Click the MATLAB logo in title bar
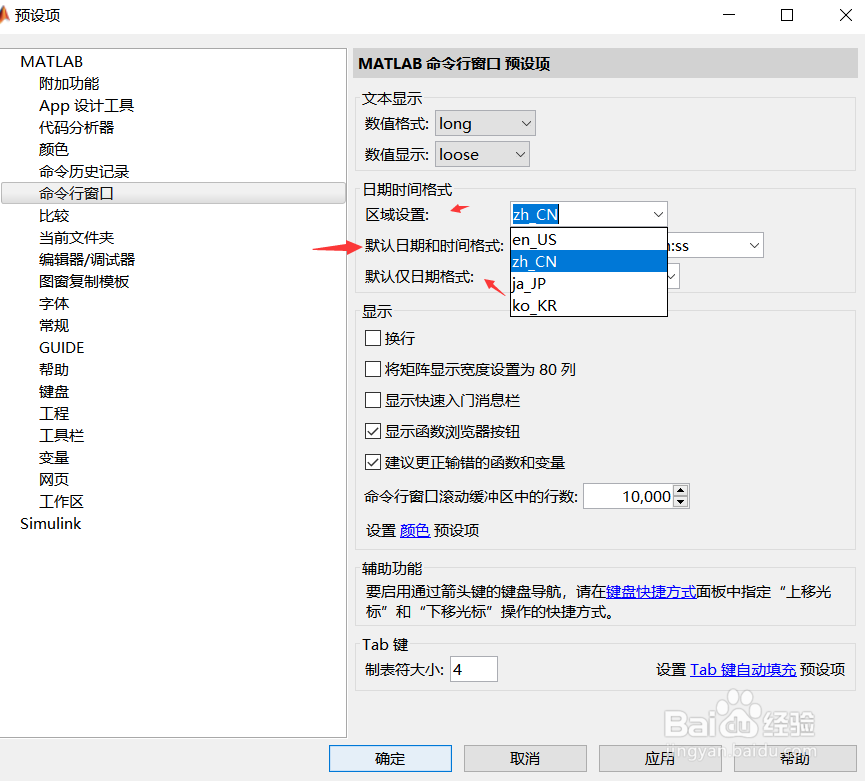 point(4,14)
